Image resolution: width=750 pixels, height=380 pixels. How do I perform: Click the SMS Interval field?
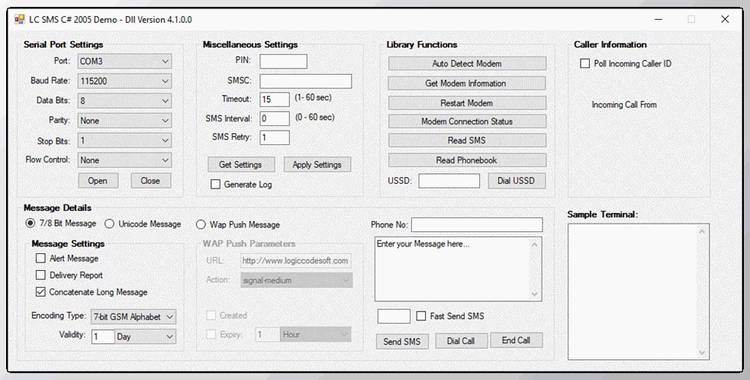[x=275, y=118]
